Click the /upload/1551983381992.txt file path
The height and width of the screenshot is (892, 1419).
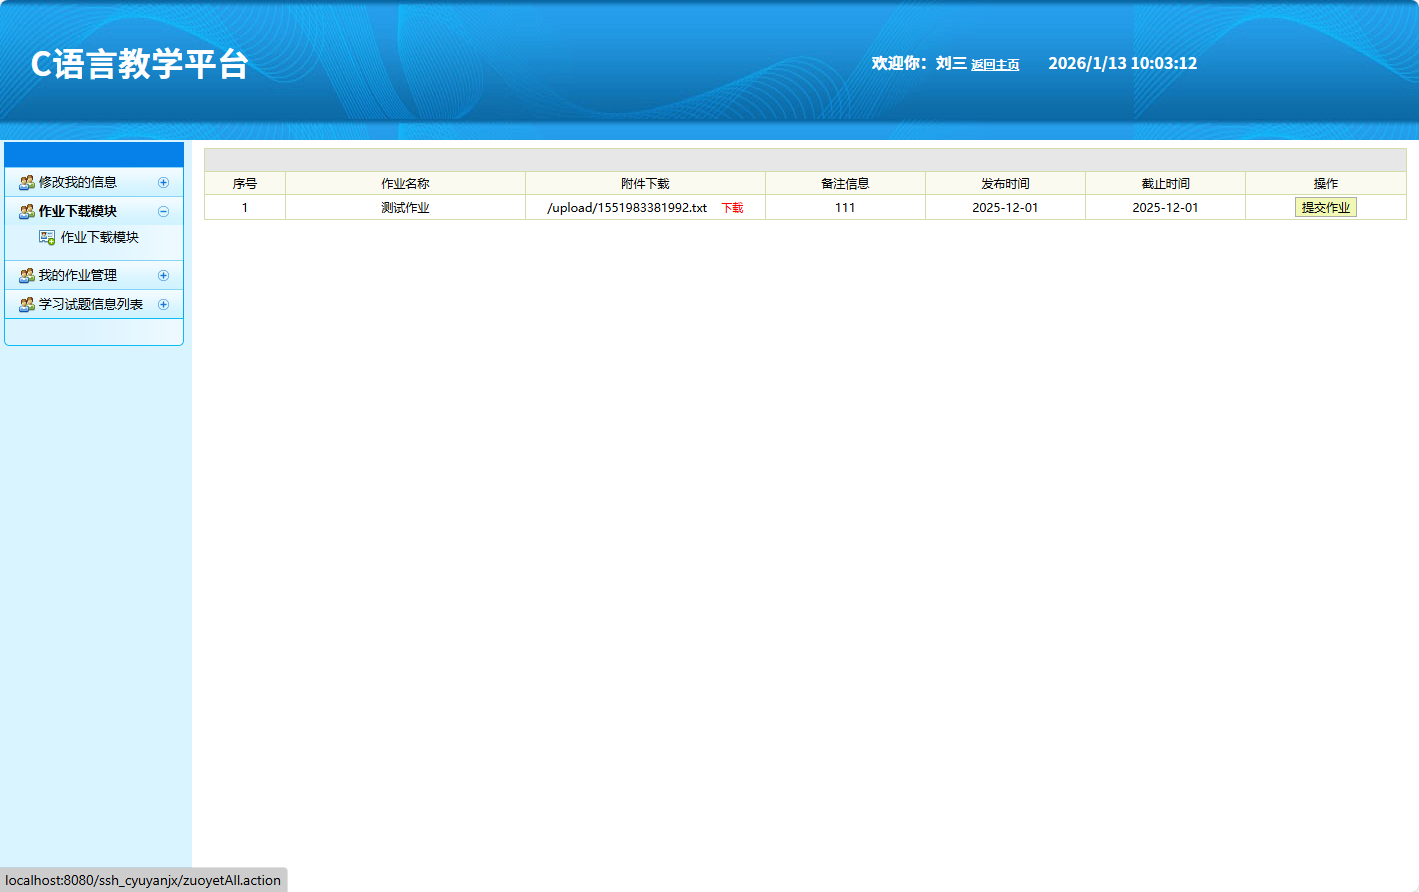627,207
